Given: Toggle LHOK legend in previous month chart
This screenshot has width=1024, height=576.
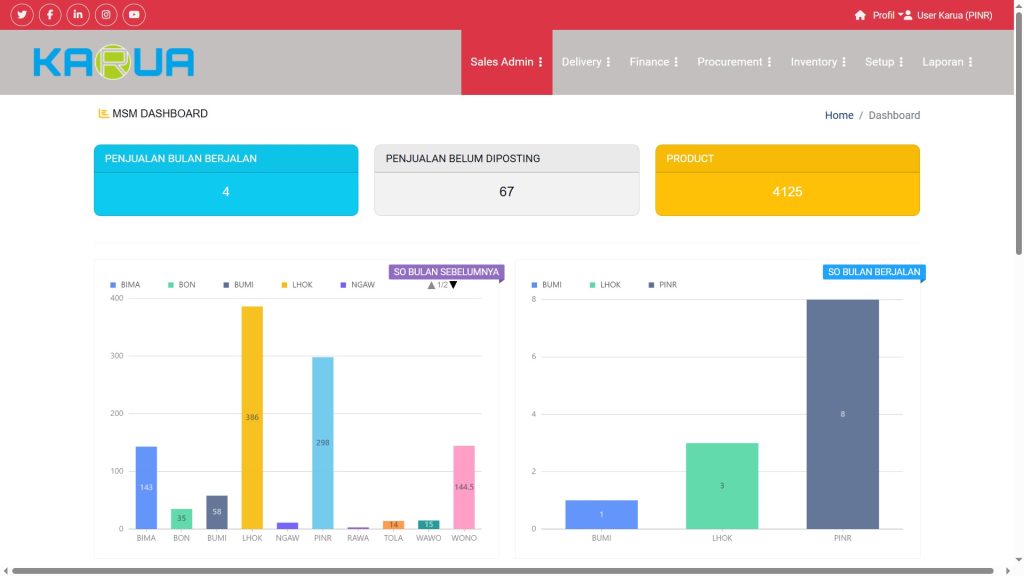Looking at the screenshot, I should coord(297,285).
